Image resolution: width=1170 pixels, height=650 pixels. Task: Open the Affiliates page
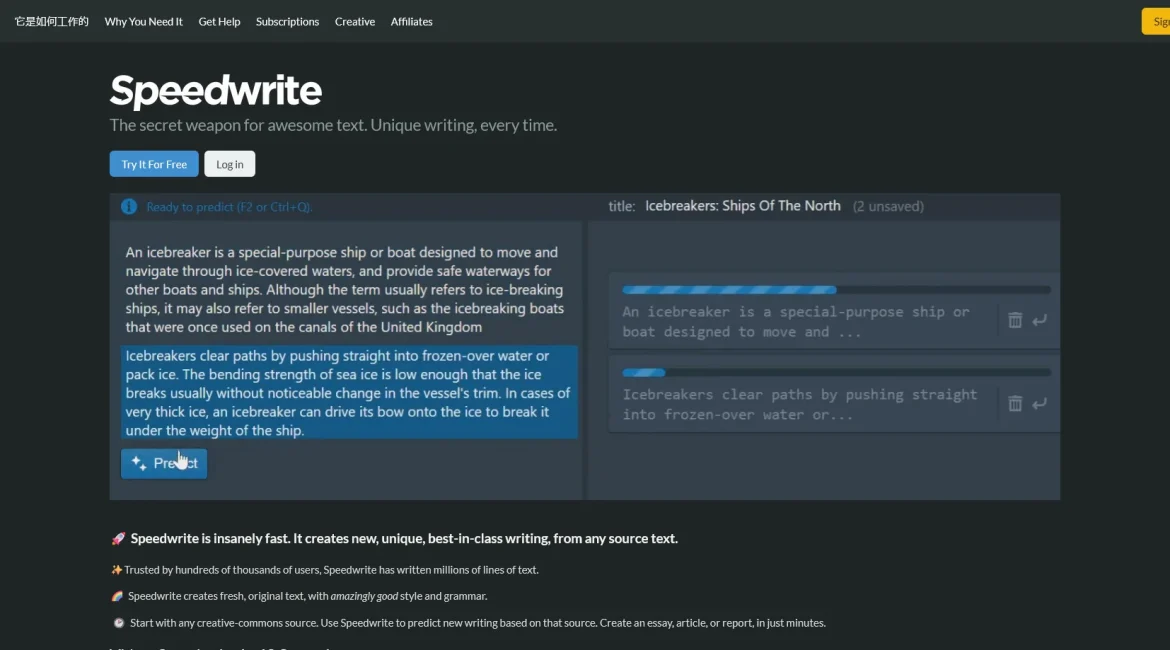tap(411, 22)
